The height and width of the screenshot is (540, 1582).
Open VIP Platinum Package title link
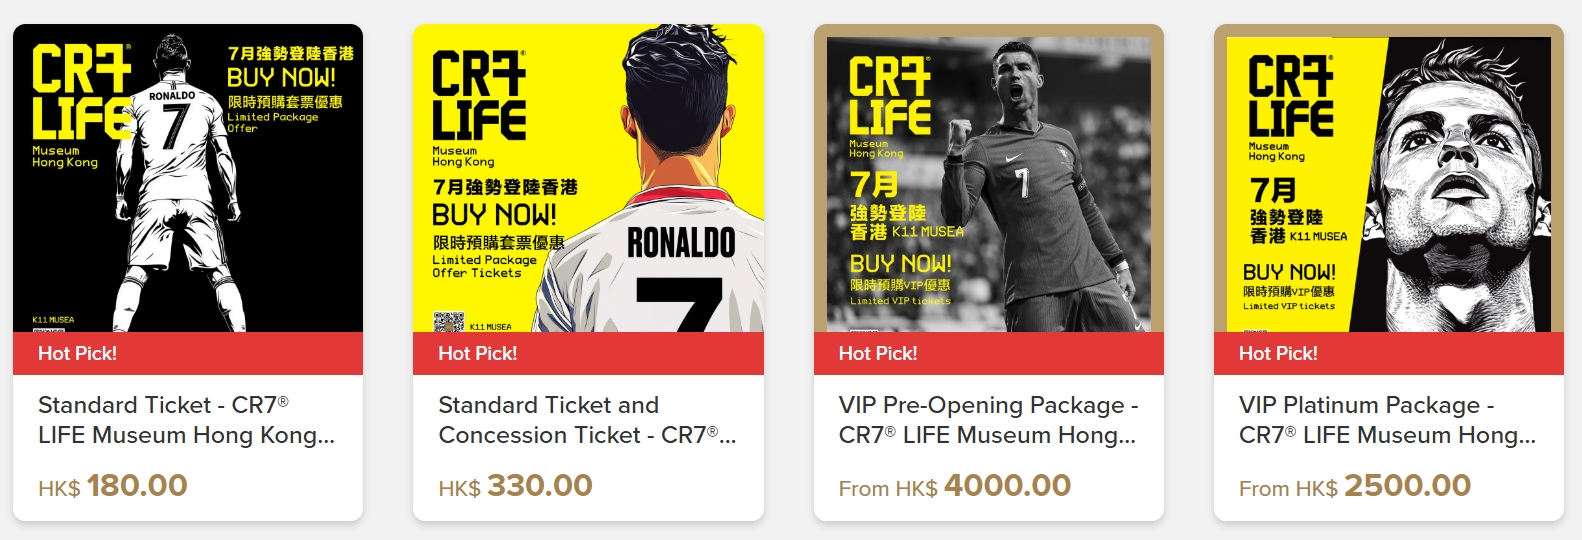pos(1388,420)
